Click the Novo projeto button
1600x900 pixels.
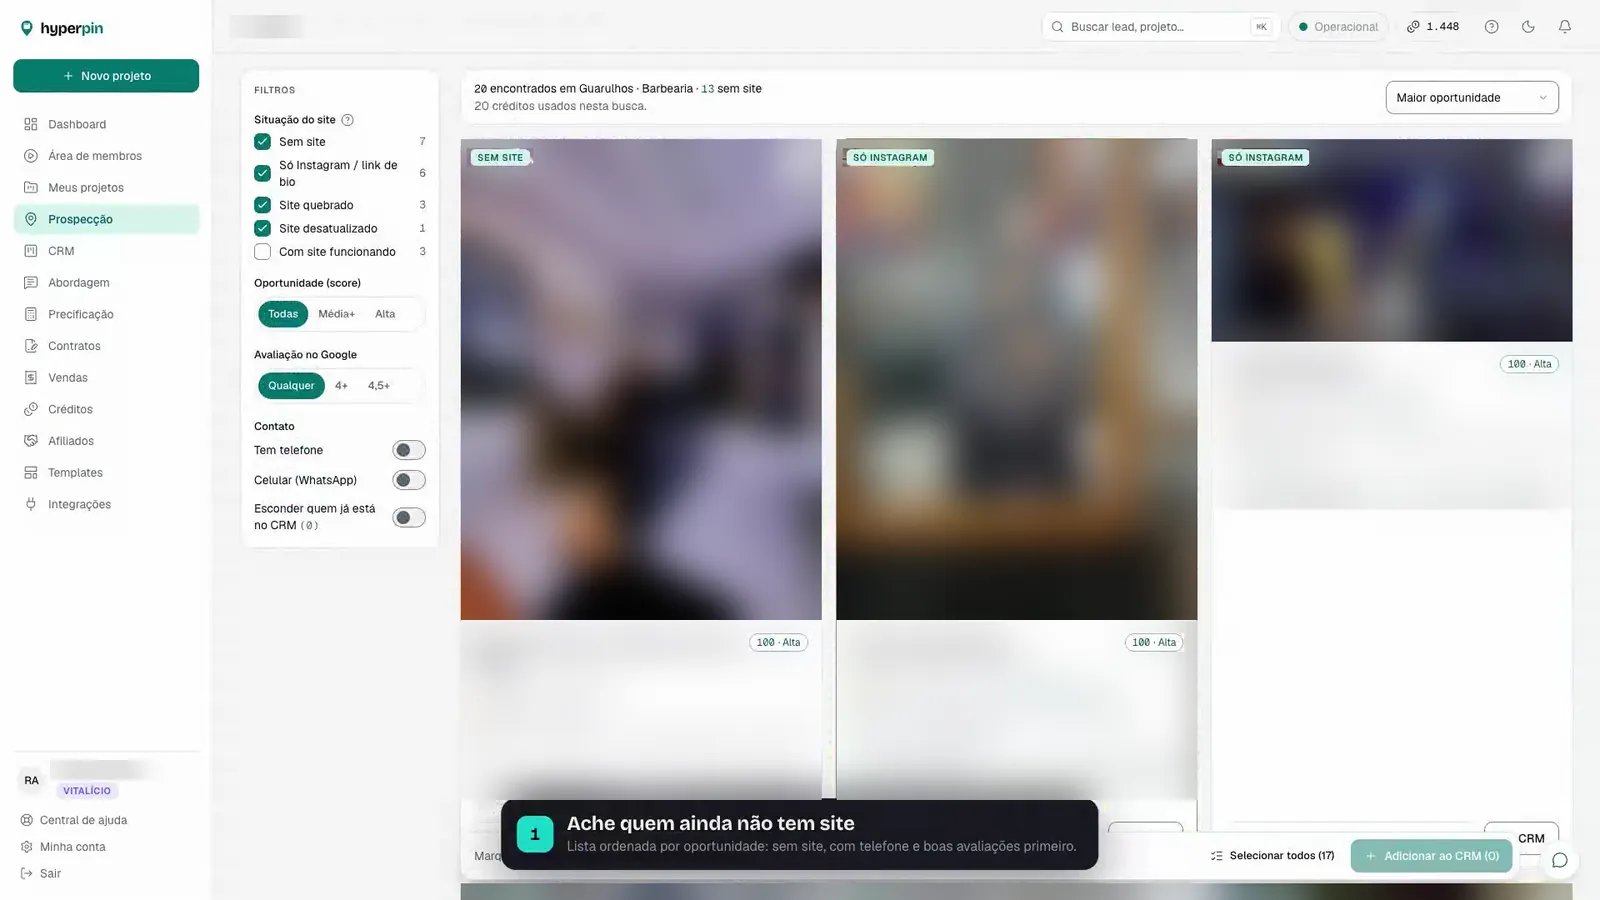point(106,76)
